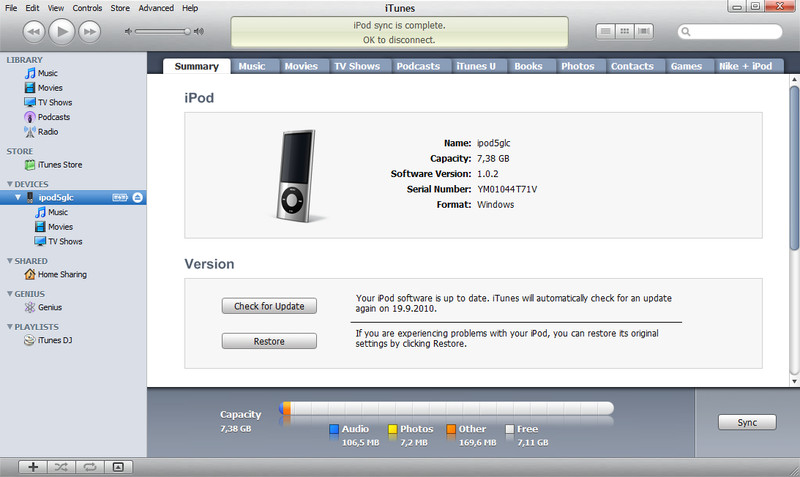Open the View menu
The height and width of the screenshot is (477, 800).
tap(56, 8)
